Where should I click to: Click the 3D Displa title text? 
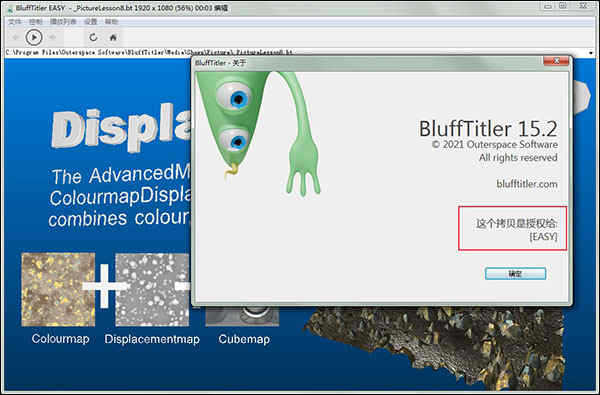[122, 129]
